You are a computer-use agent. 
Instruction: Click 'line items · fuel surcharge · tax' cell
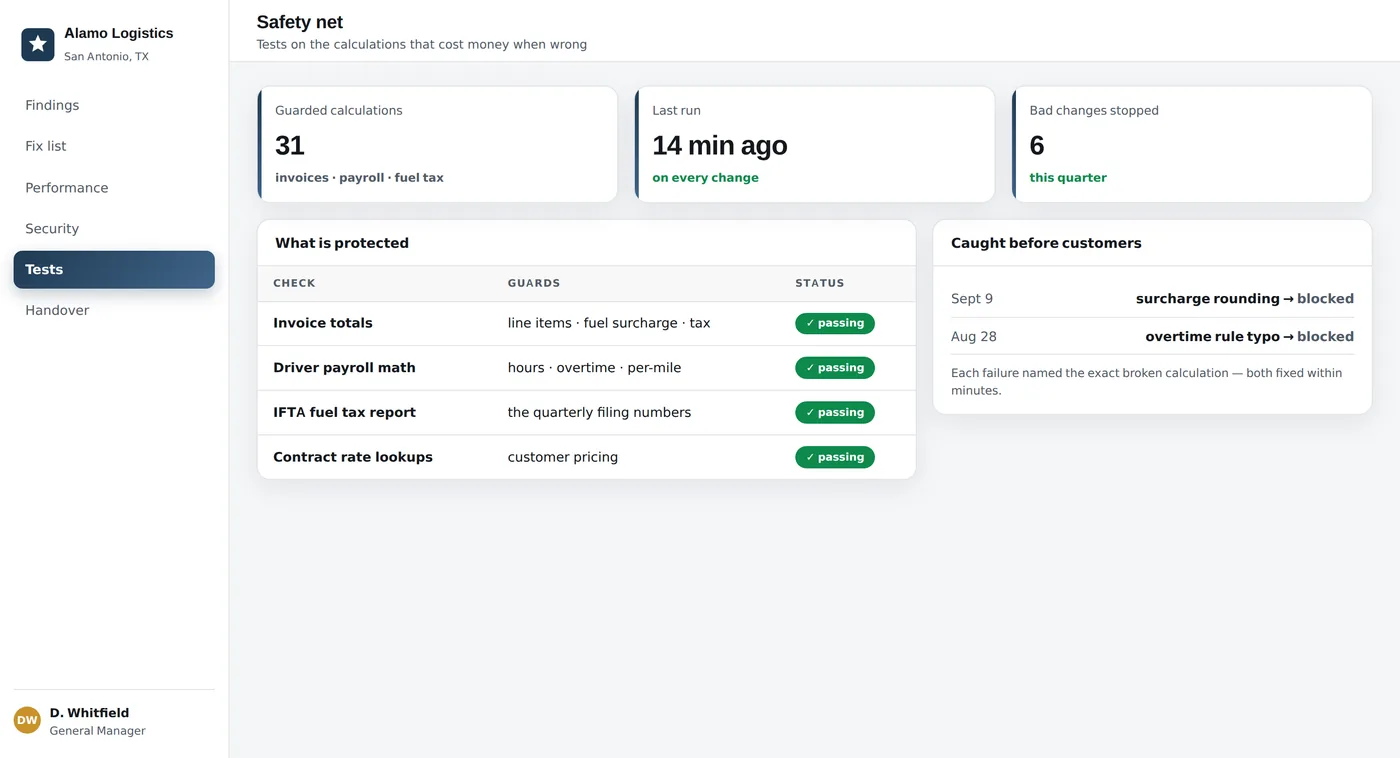pos(609,323)
